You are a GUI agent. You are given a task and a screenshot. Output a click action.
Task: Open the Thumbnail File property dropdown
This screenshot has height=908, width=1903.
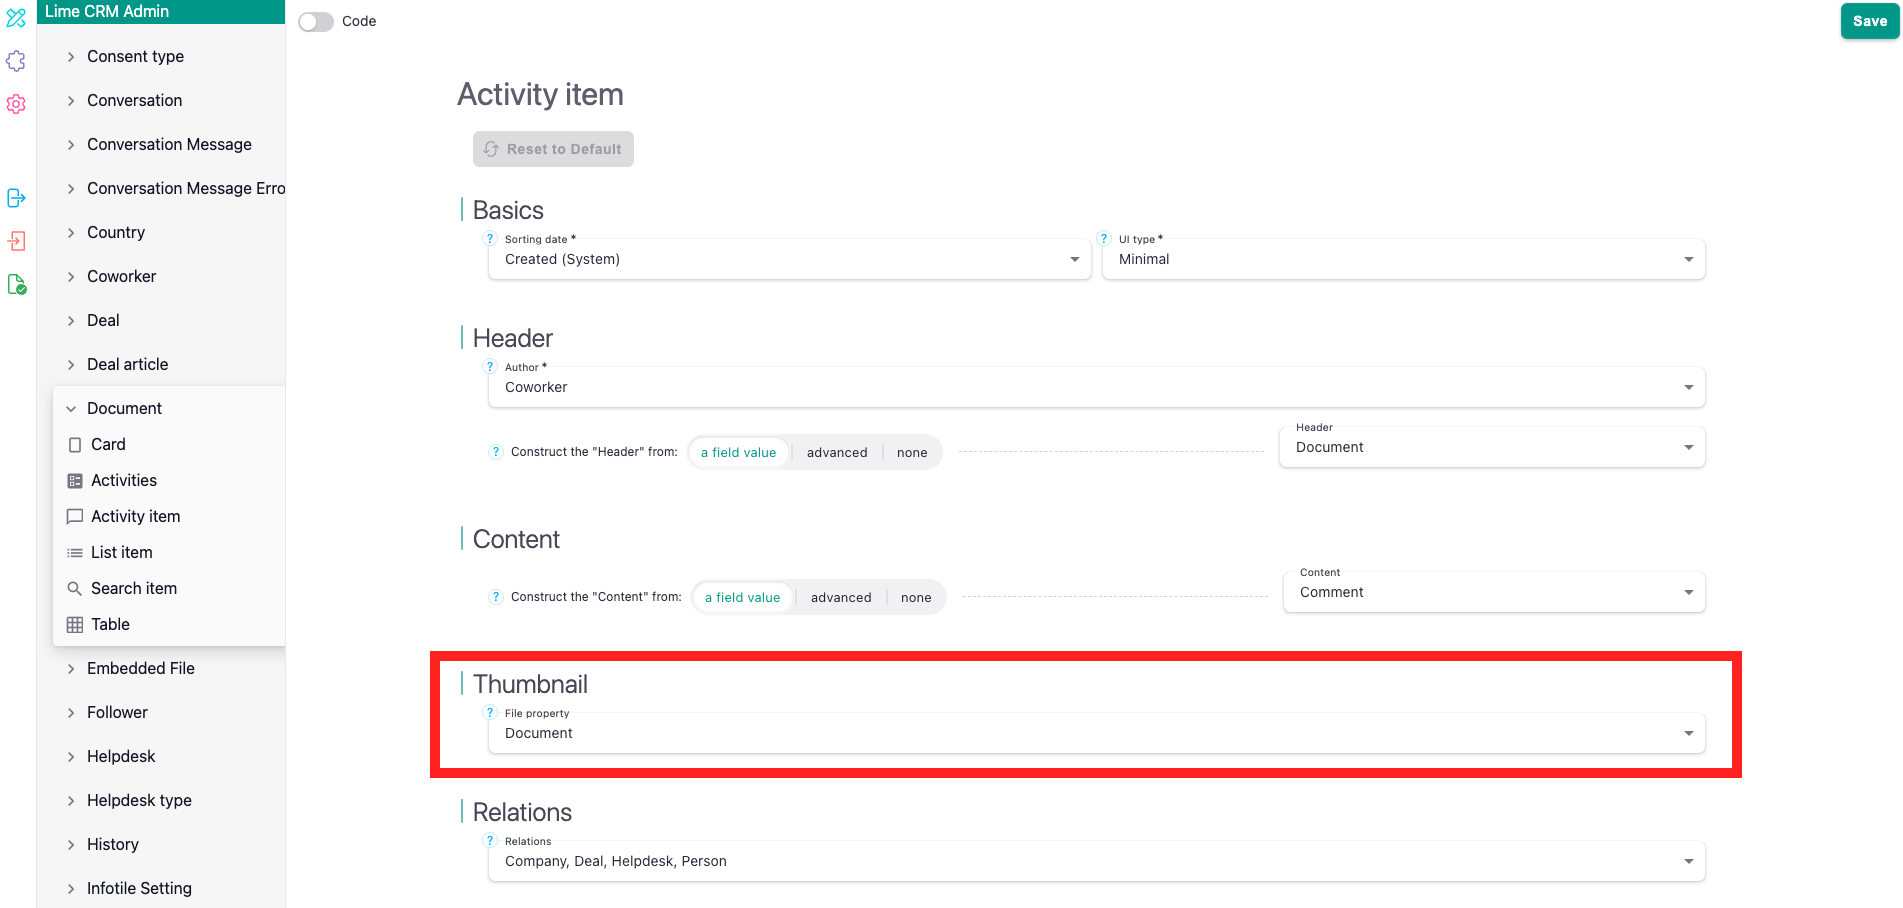1096,734
